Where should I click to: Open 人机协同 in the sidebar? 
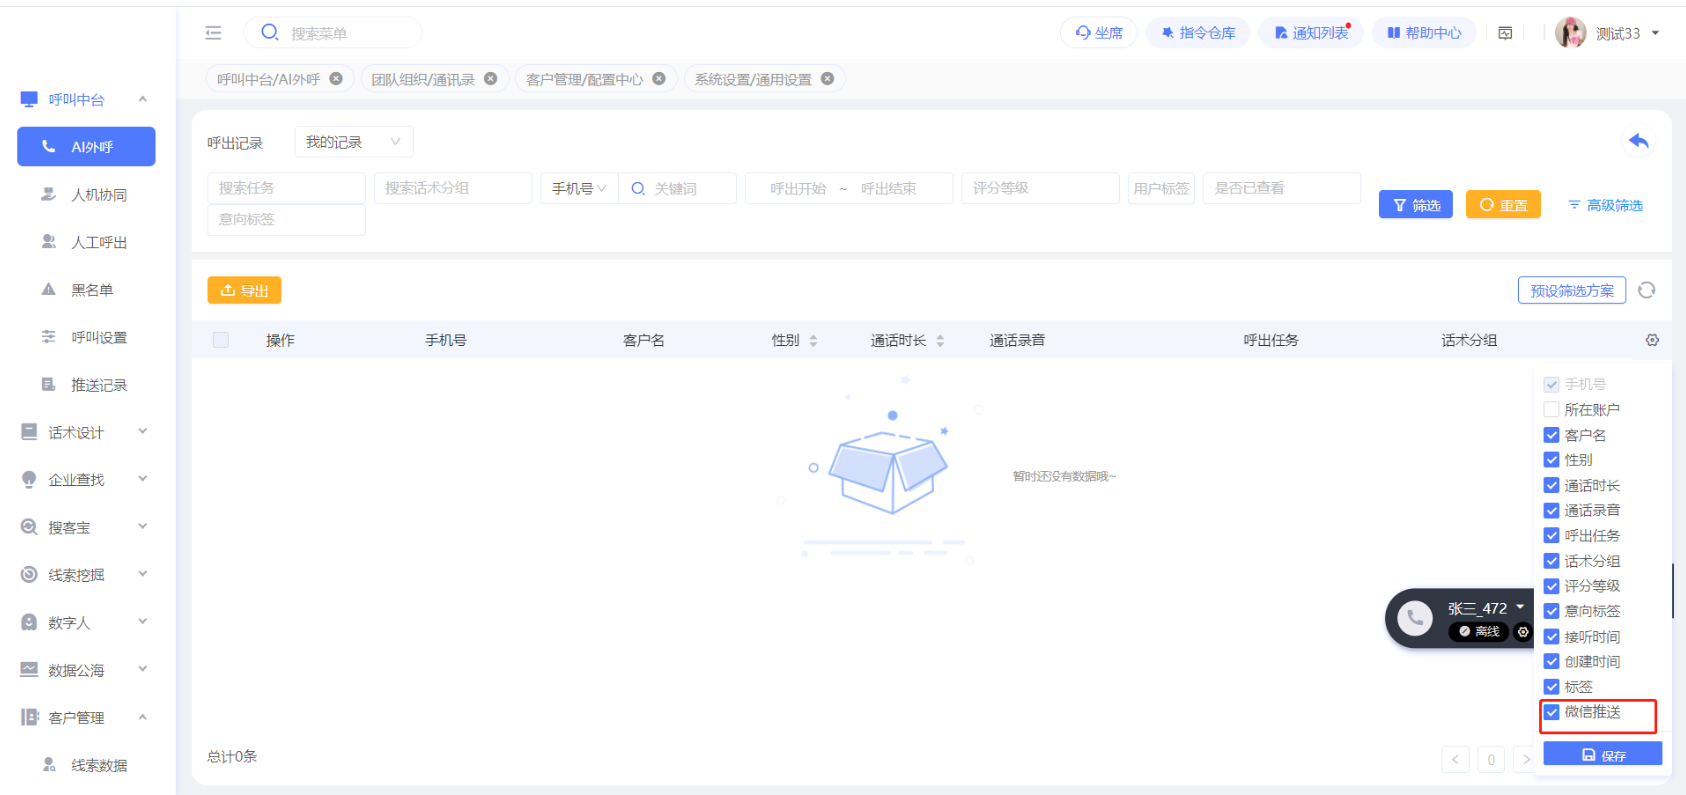pos(98,195)
